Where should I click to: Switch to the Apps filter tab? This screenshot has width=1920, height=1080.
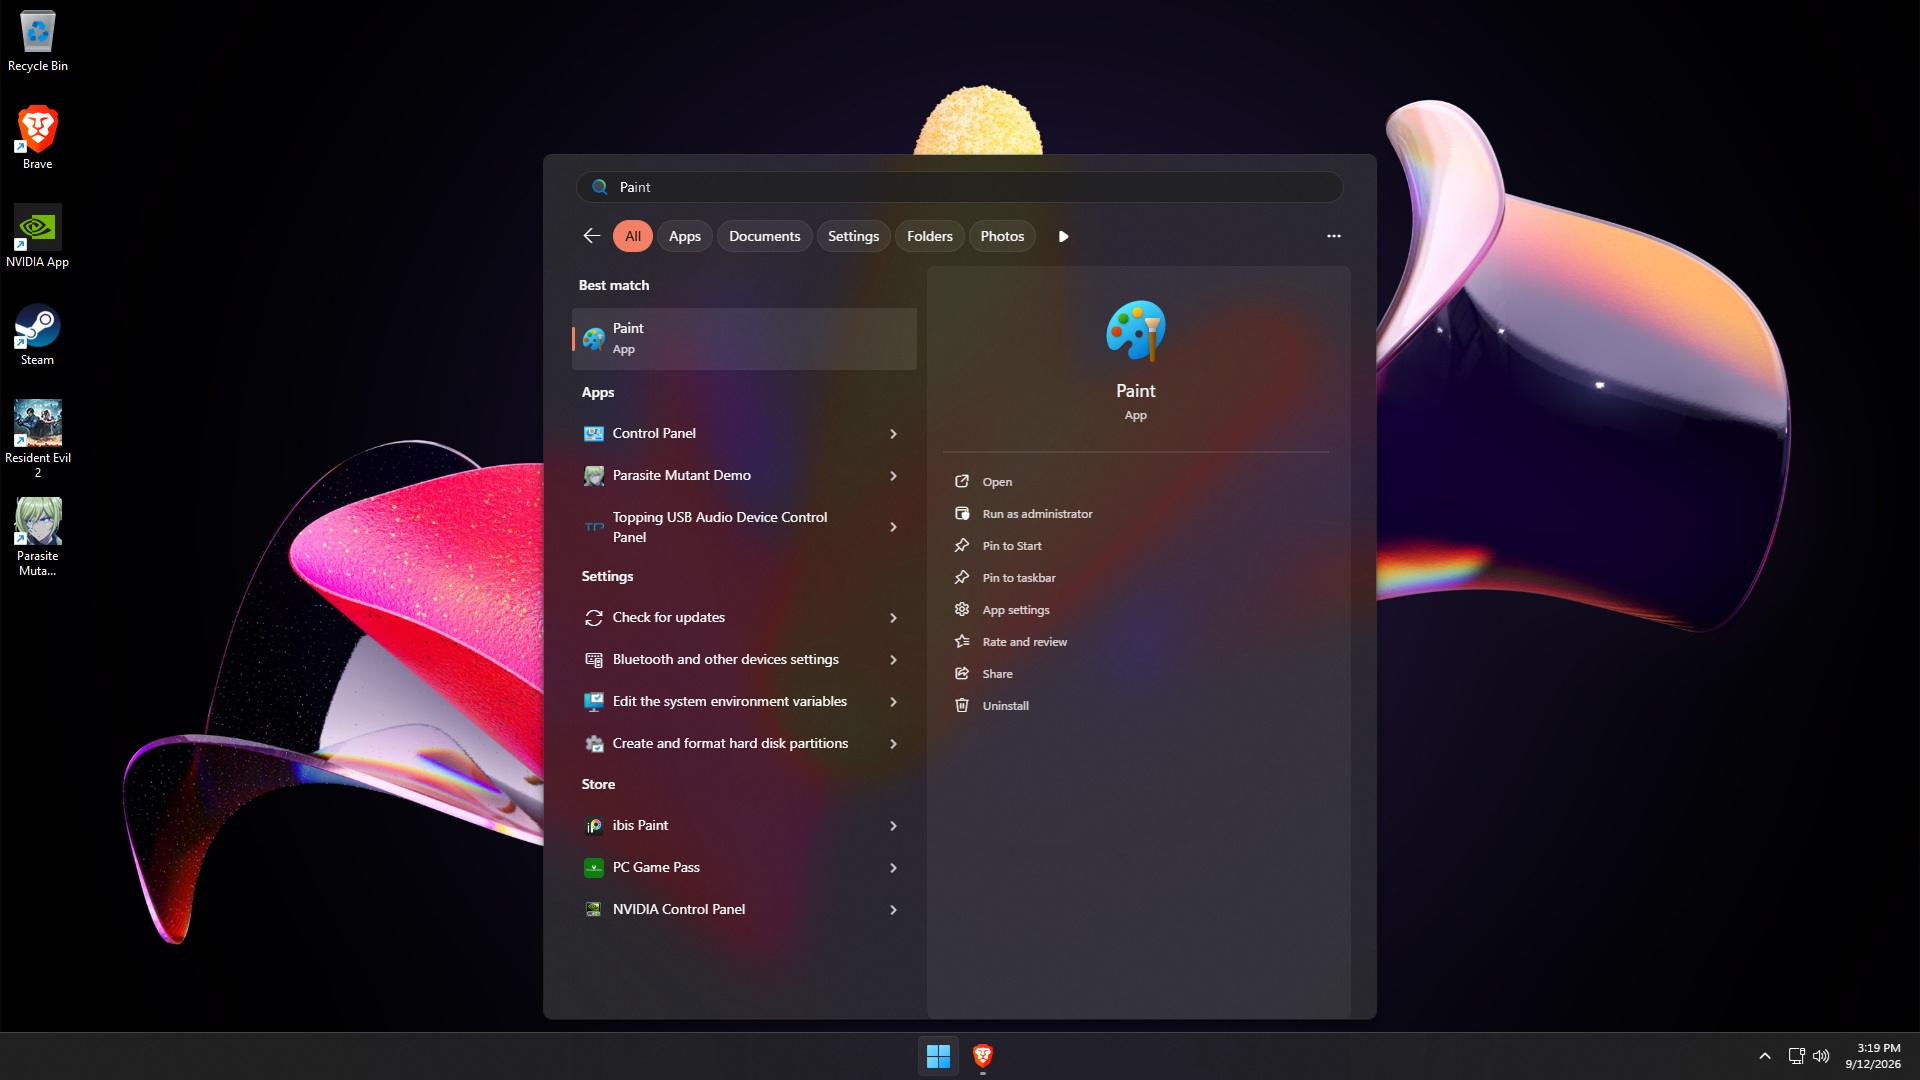click(x=684, y=236)
